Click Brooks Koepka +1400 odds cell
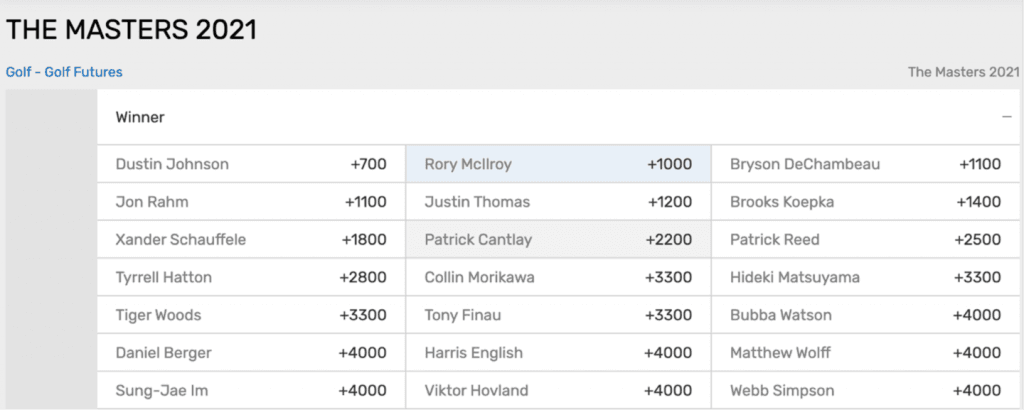The height and width of the screenshot is (410, 1024). (865, 202)
